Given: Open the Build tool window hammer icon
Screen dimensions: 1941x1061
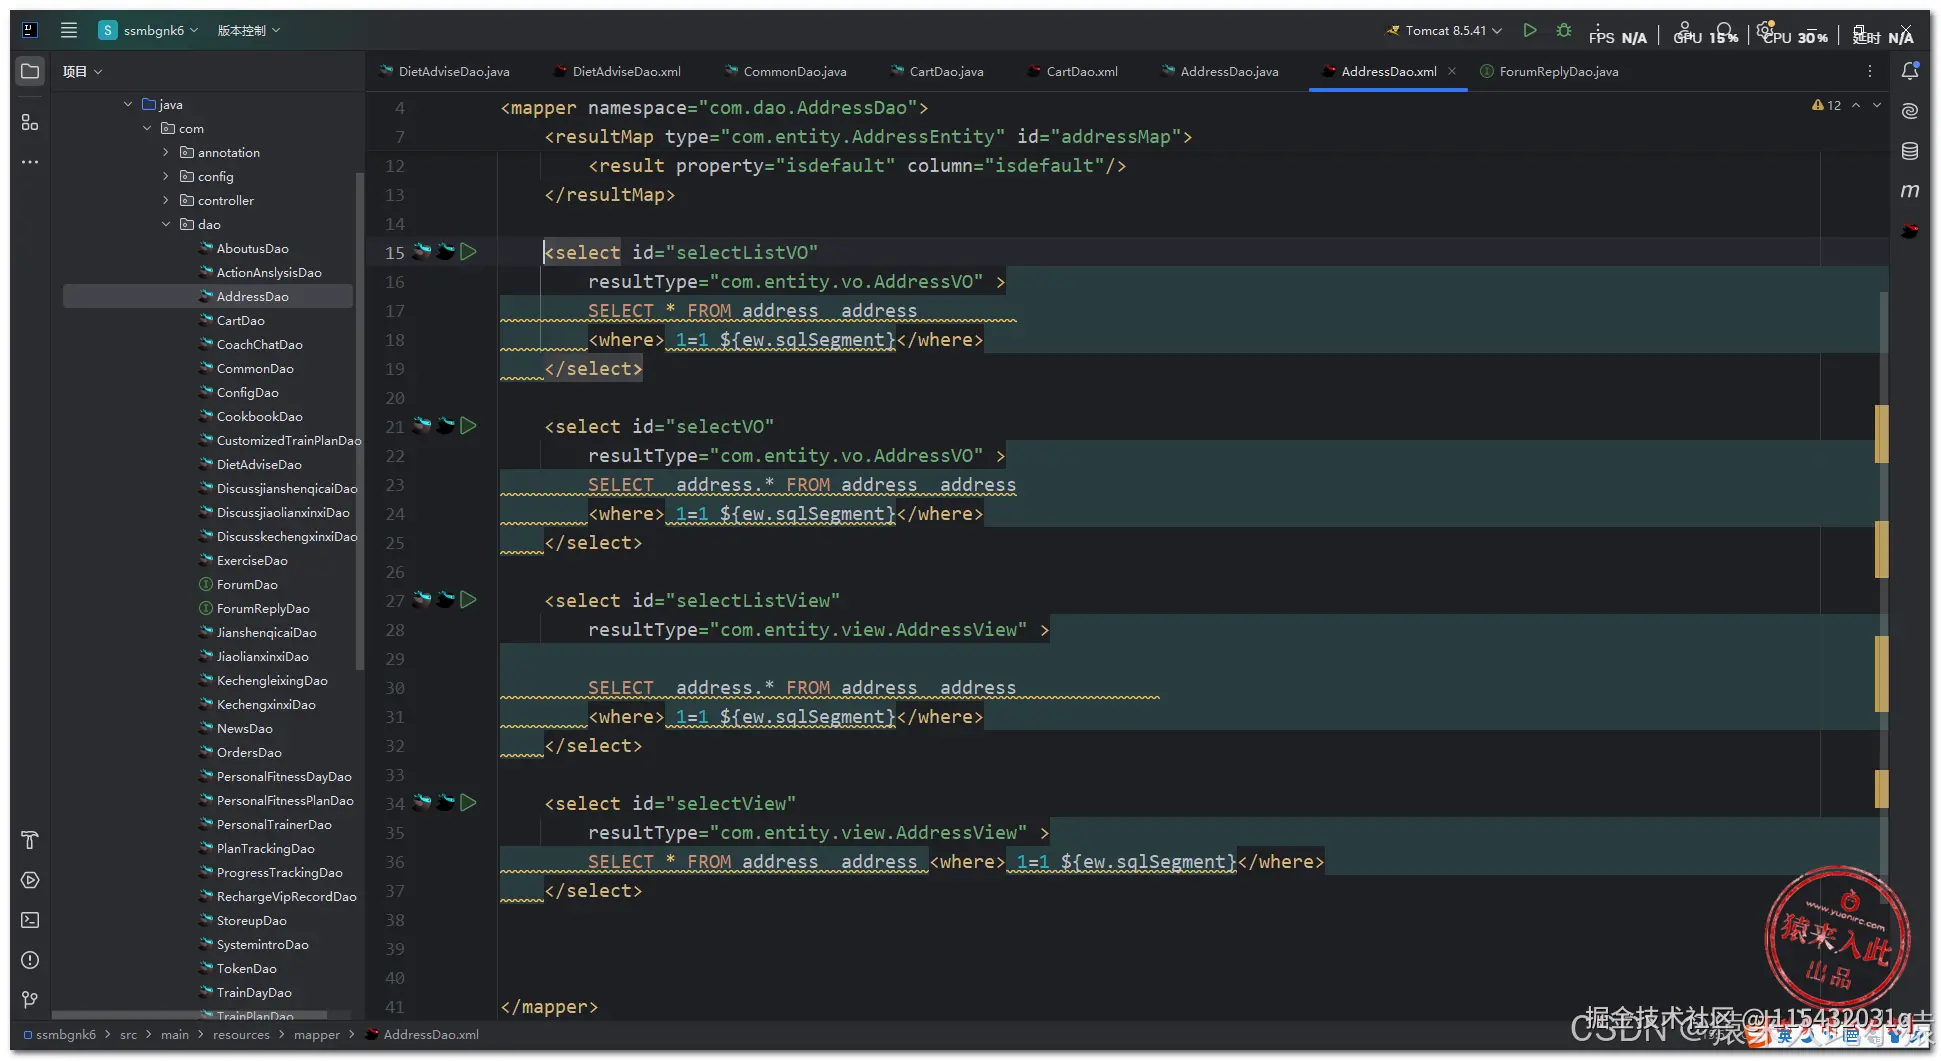Looking at the screenshot, I should pyautogui.click(x=30, y=840).
